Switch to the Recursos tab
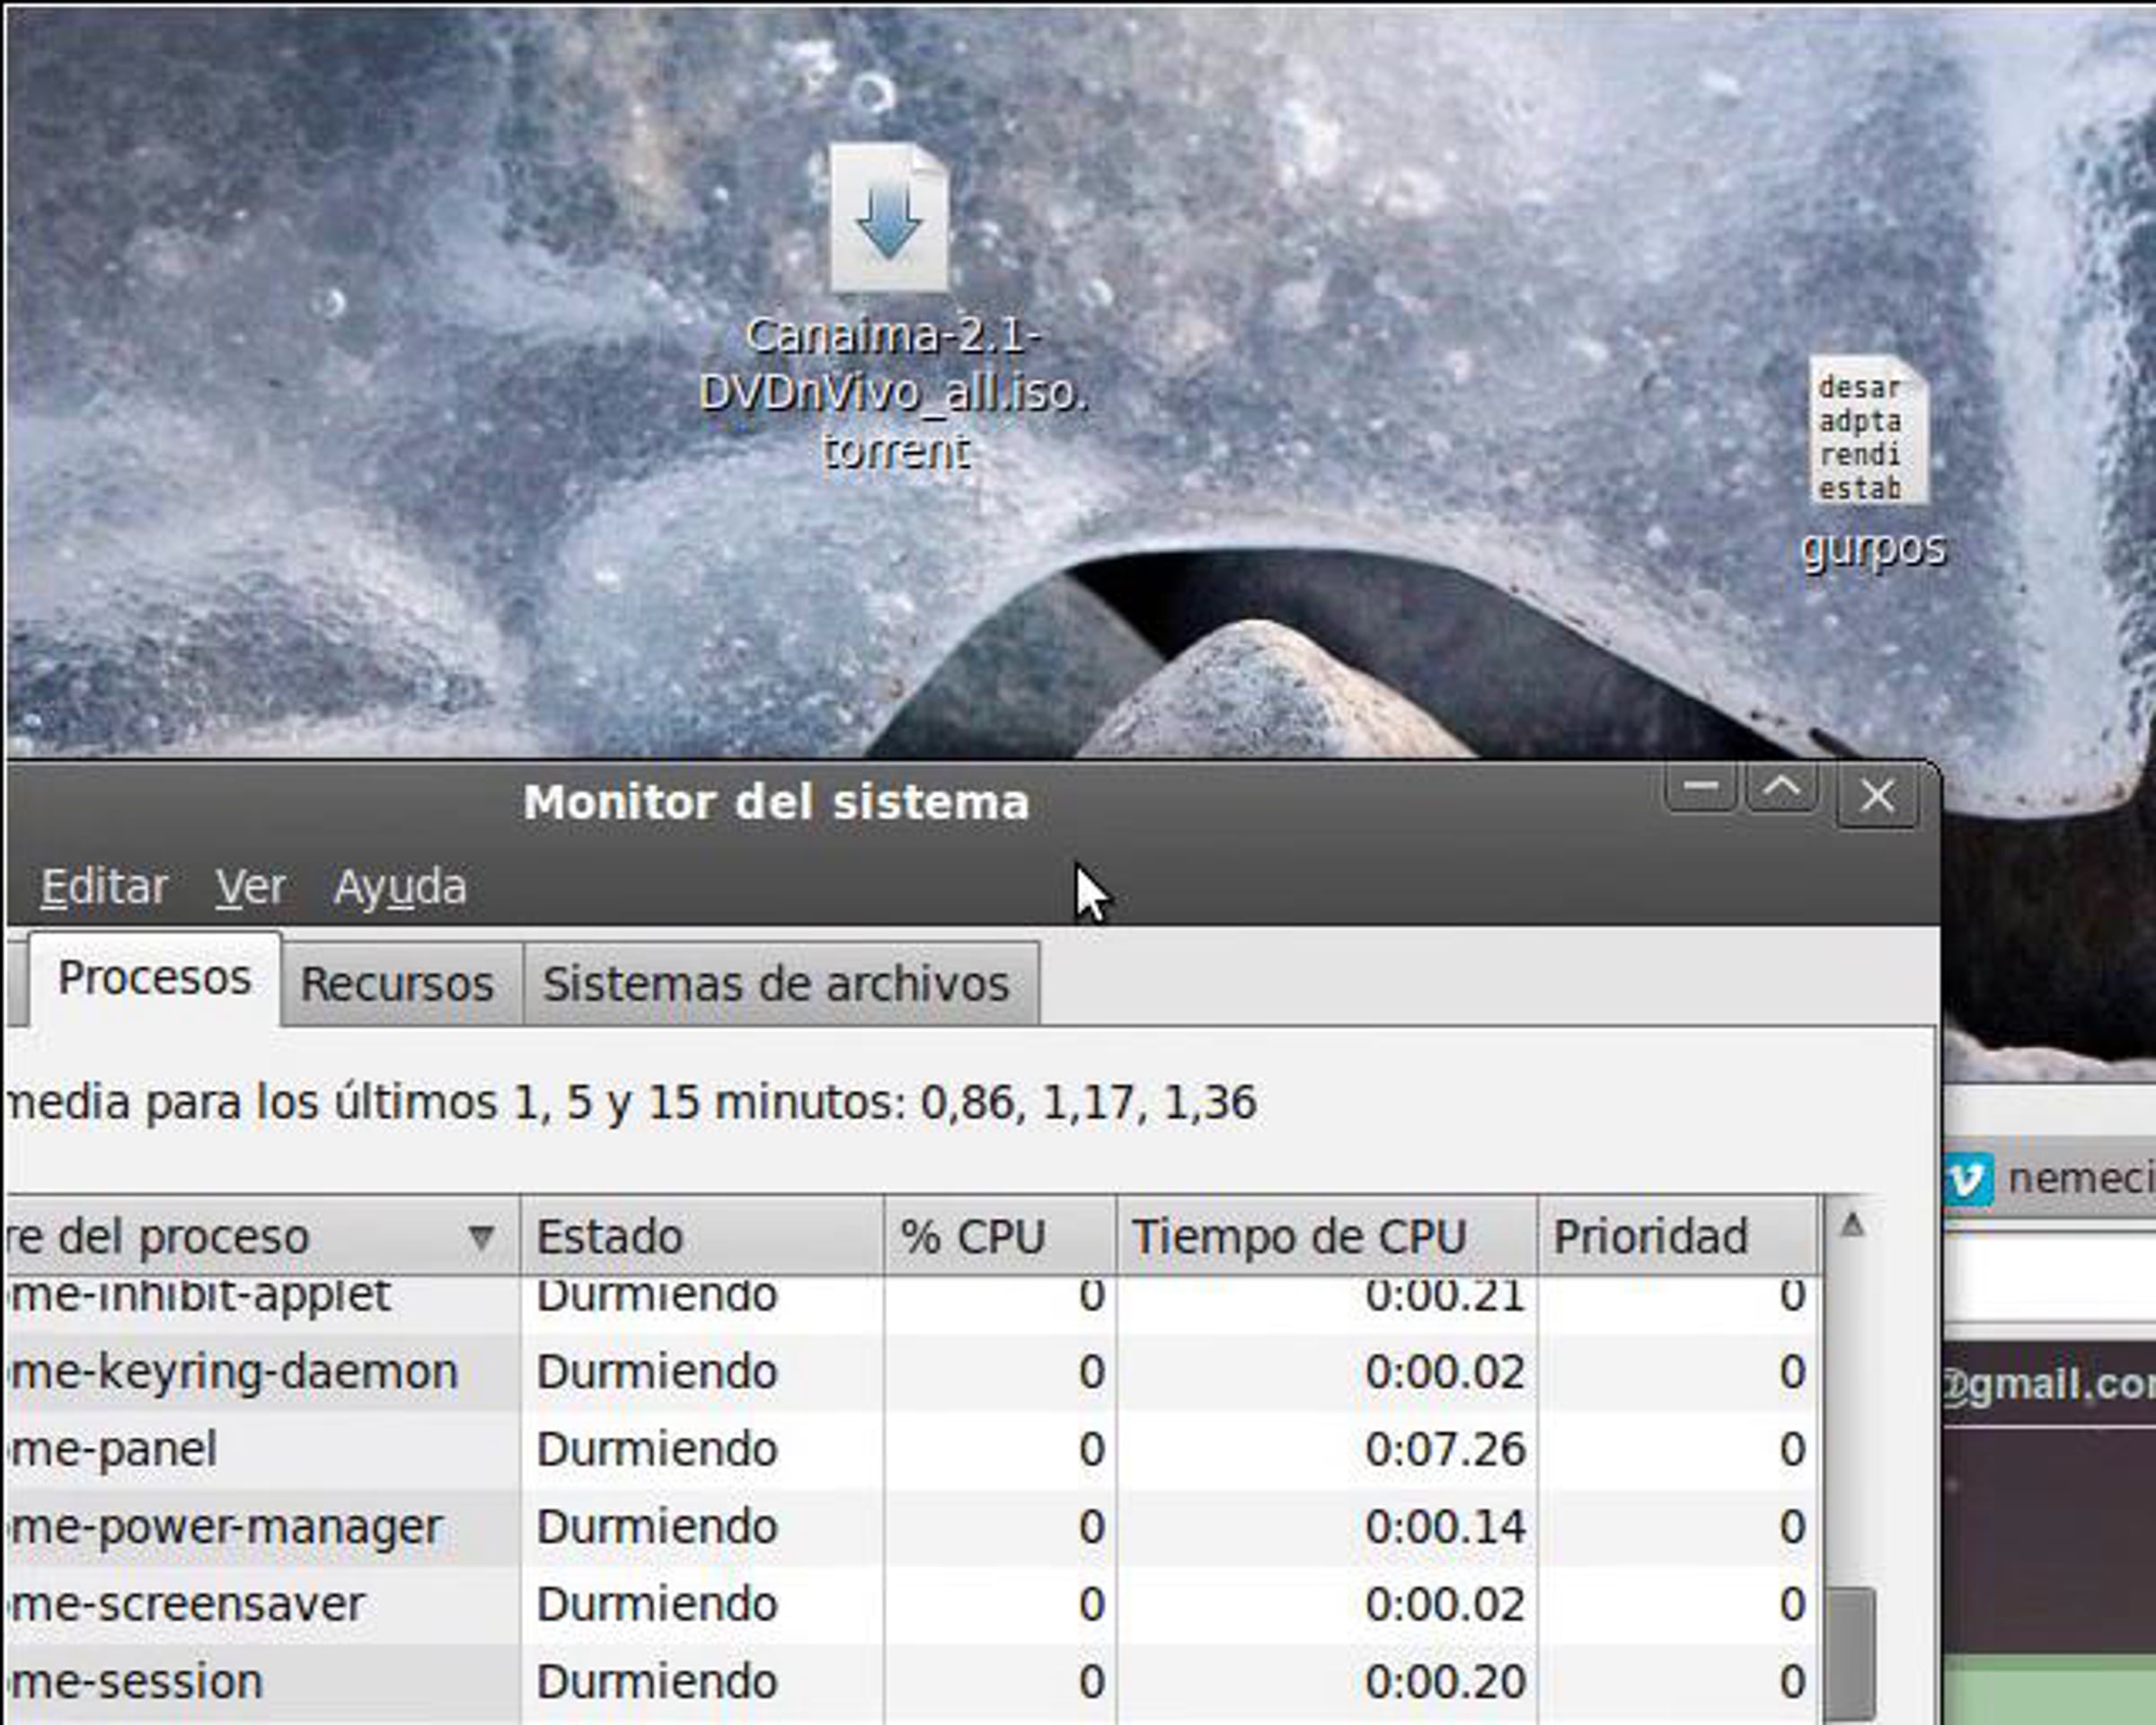The image size is (2156, 1725). 397,984
